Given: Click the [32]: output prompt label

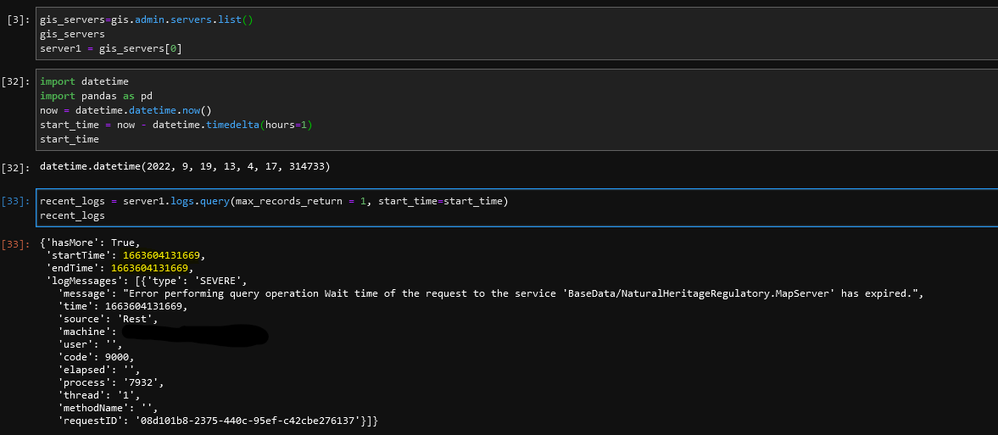Looking at the screenshot, I should coord(15,167).
